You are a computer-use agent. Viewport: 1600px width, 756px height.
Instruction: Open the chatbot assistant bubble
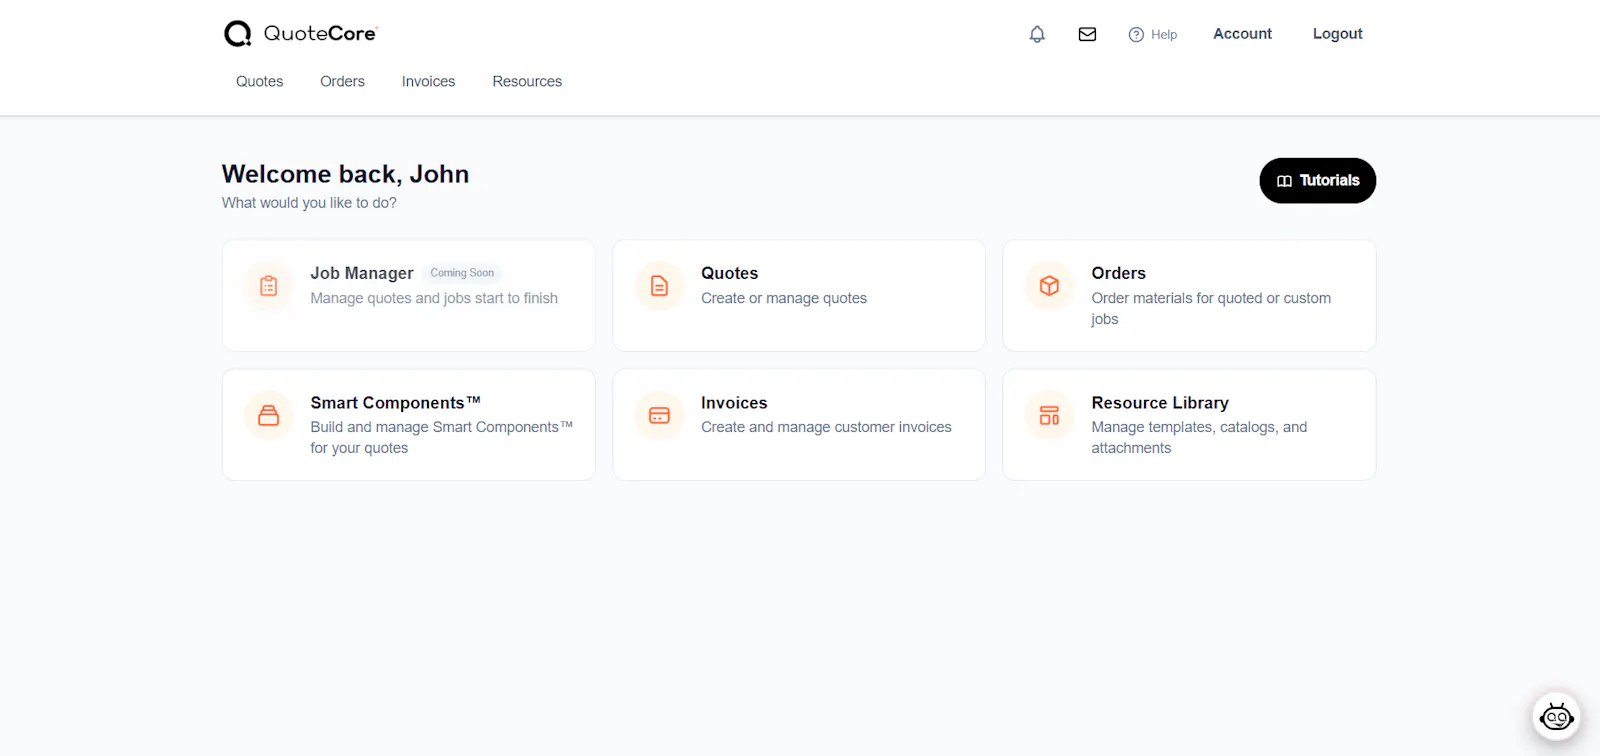click(1556, 716)
